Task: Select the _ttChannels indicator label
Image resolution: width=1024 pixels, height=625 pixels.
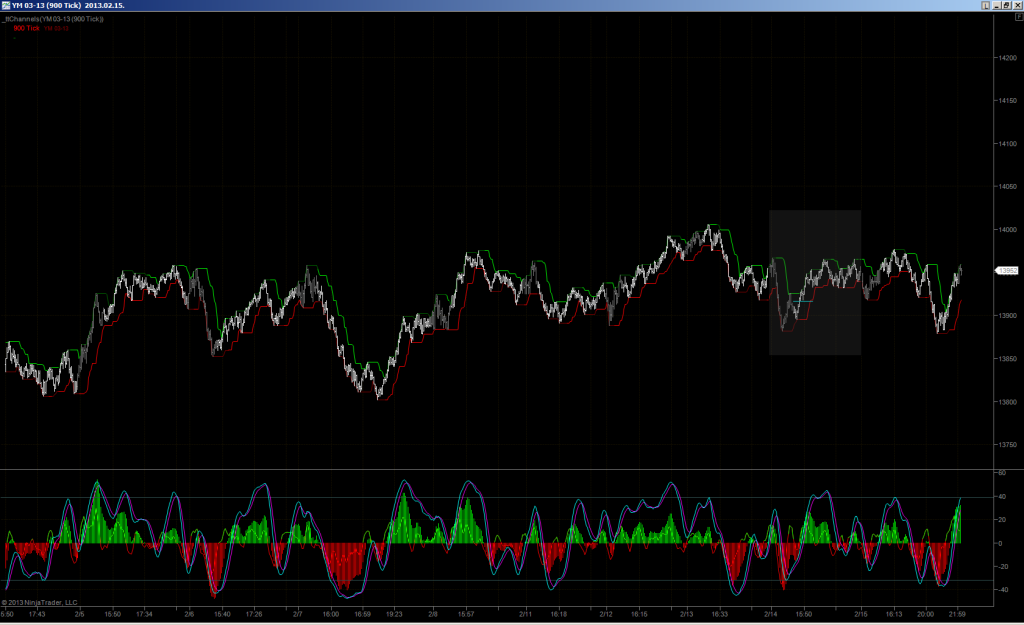Action: click(x=53, y=19)
